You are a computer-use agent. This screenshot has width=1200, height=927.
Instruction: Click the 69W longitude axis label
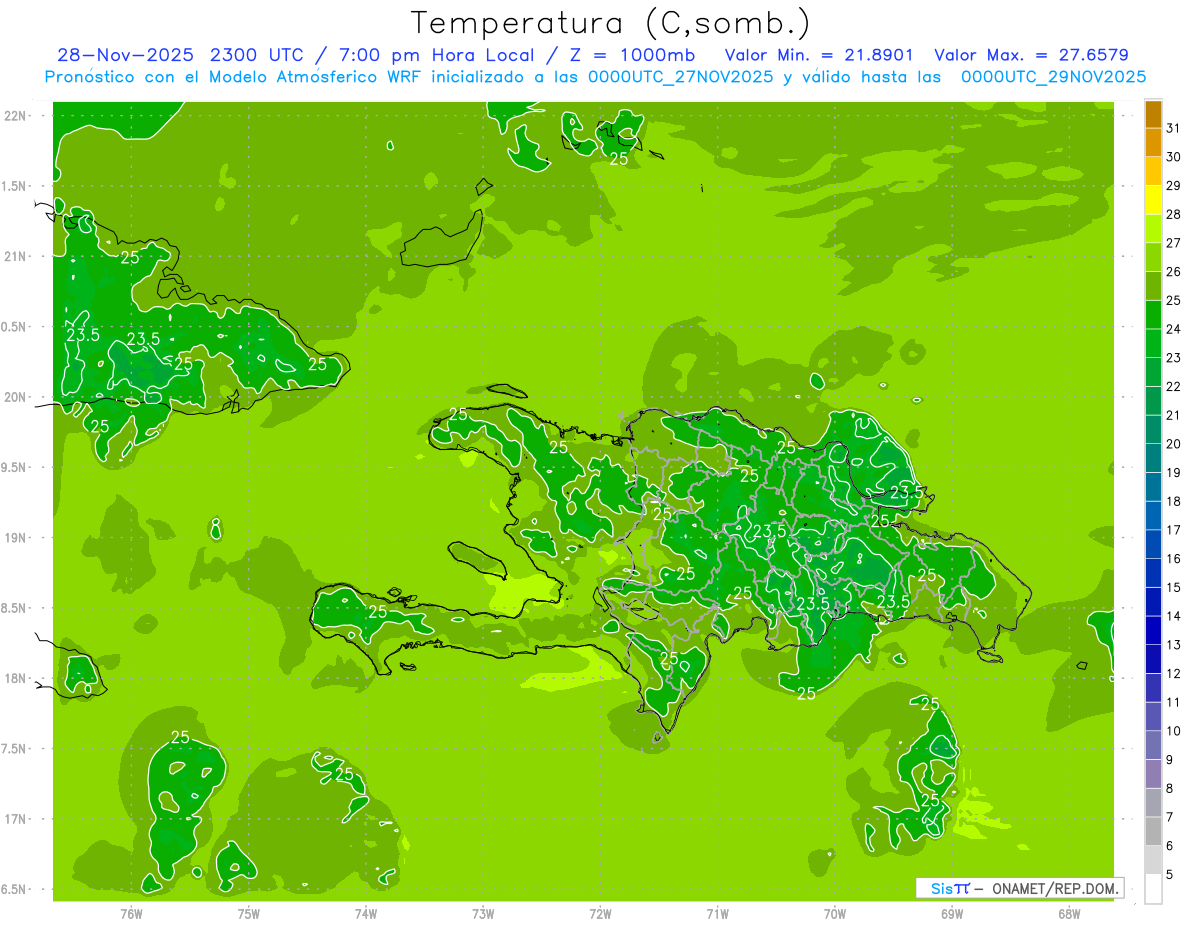click(x=951, y=913)
